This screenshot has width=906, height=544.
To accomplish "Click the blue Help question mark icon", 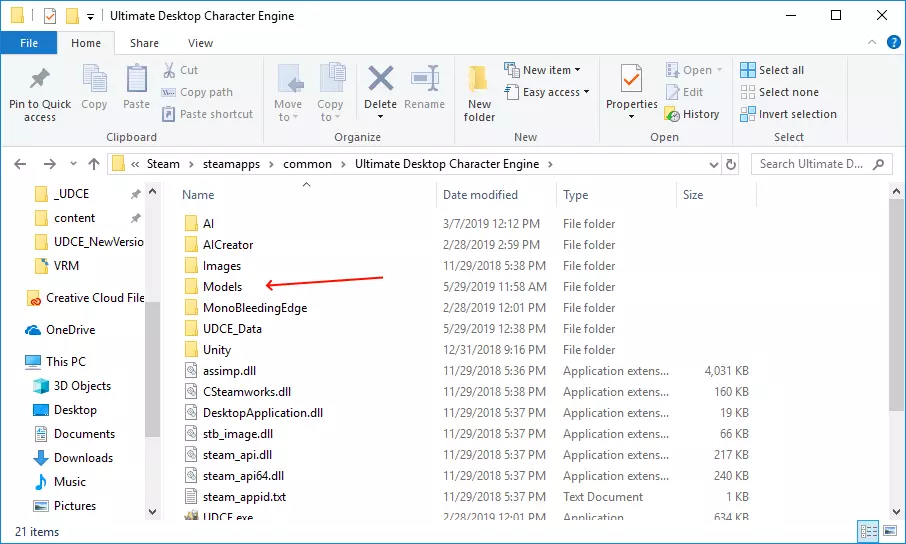I will 893,42.
